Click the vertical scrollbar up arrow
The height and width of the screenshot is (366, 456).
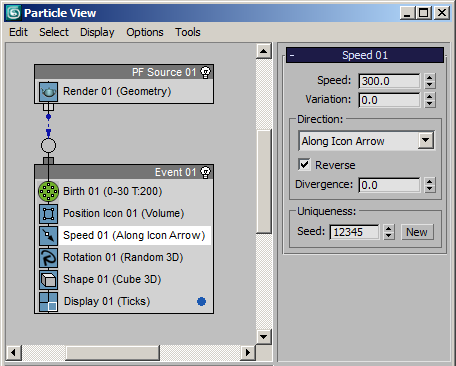click(x=264, y=51)
